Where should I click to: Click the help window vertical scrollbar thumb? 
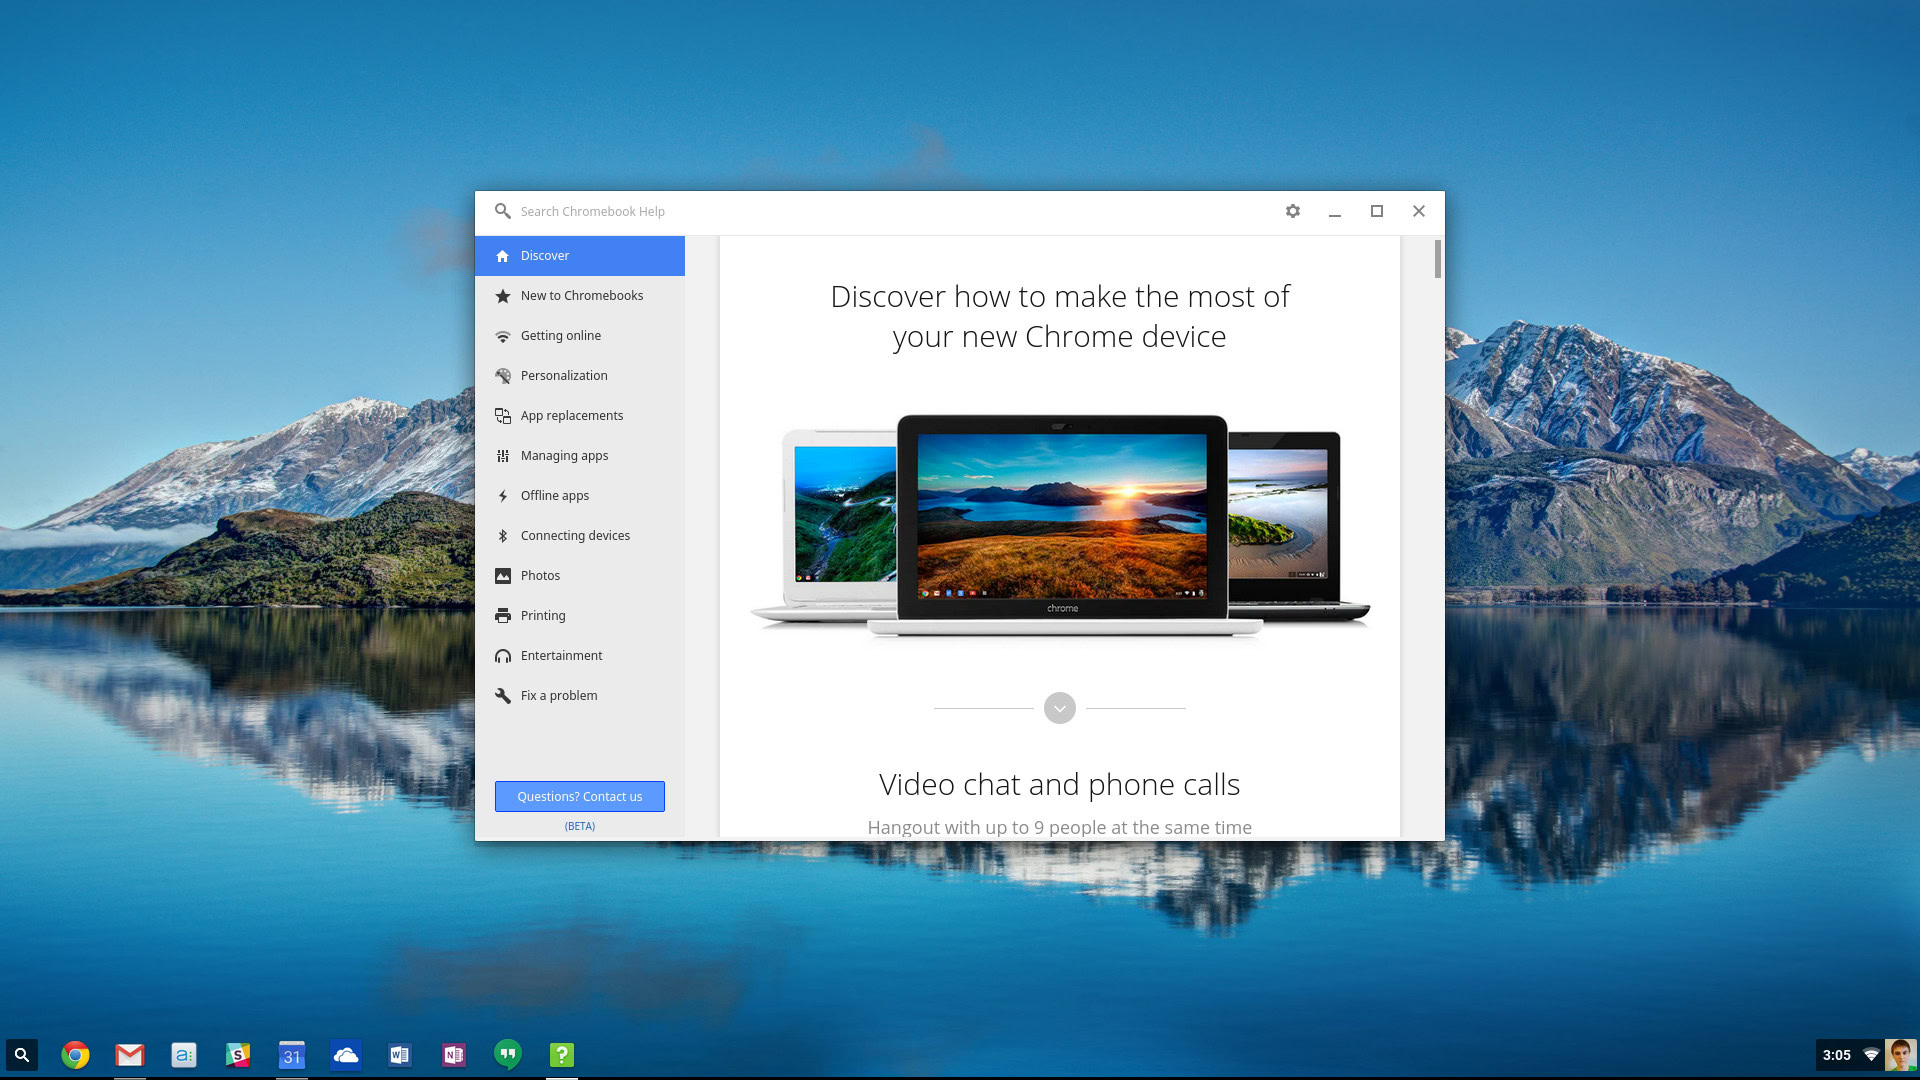tap(1437, 259)
